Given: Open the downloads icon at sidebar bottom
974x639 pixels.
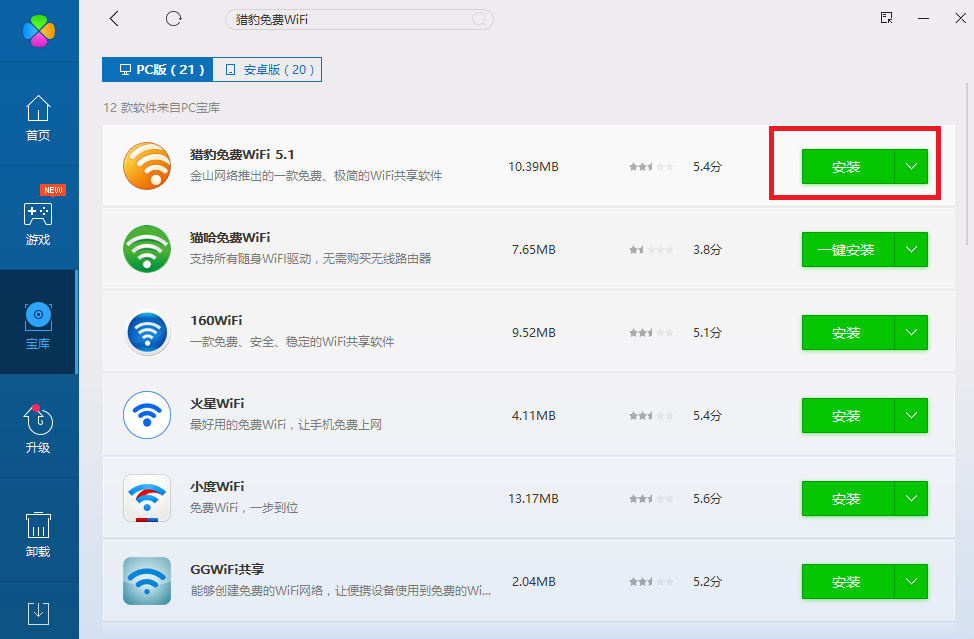Looking at the screenshot, I should point(39,613).
